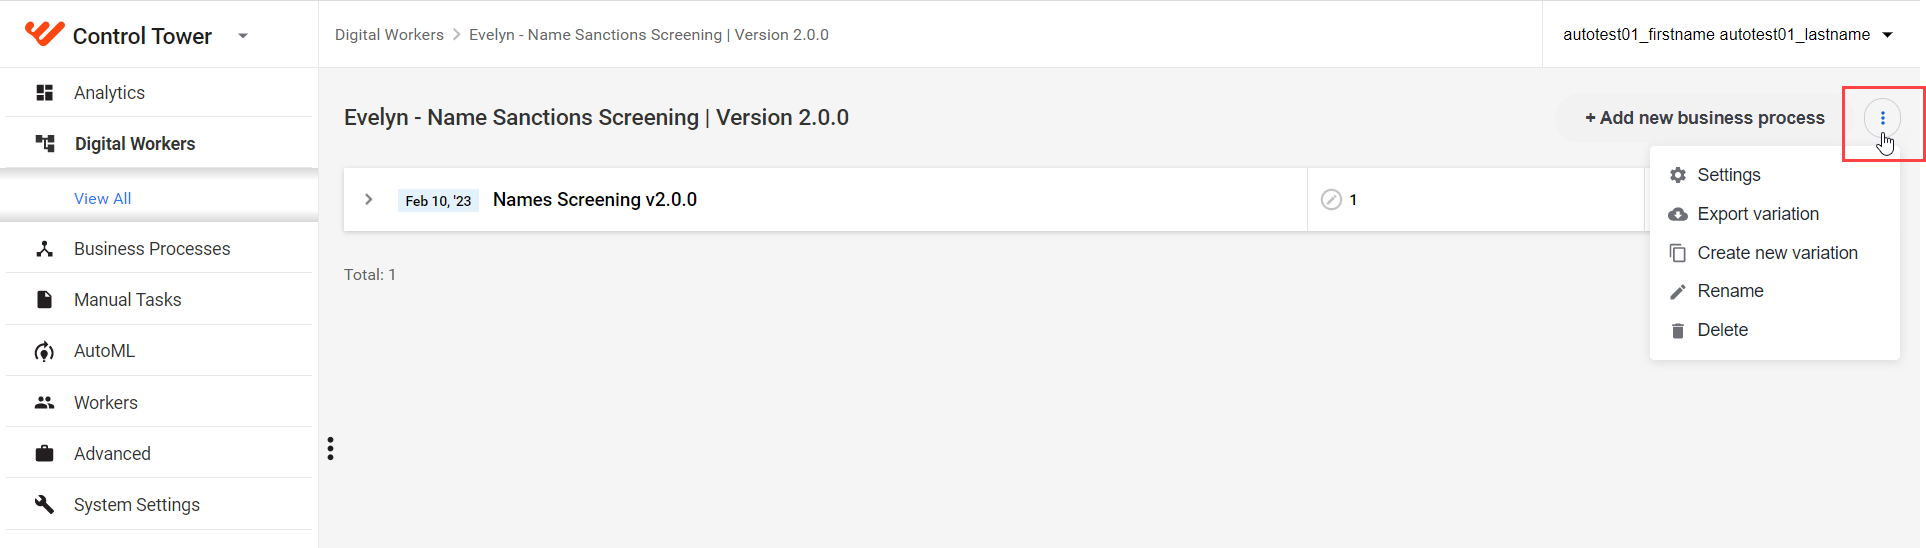Image resolution: width=1926 pixels, height=548 pixels.
Task: Click the Business Processes icon
Action: [x=44, y=249]
